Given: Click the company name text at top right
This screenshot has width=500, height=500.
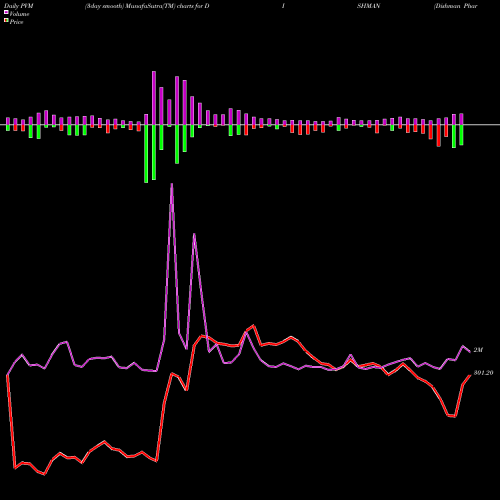Looking at the screenshot, I should pyautogui.click(x=456, y=6).
